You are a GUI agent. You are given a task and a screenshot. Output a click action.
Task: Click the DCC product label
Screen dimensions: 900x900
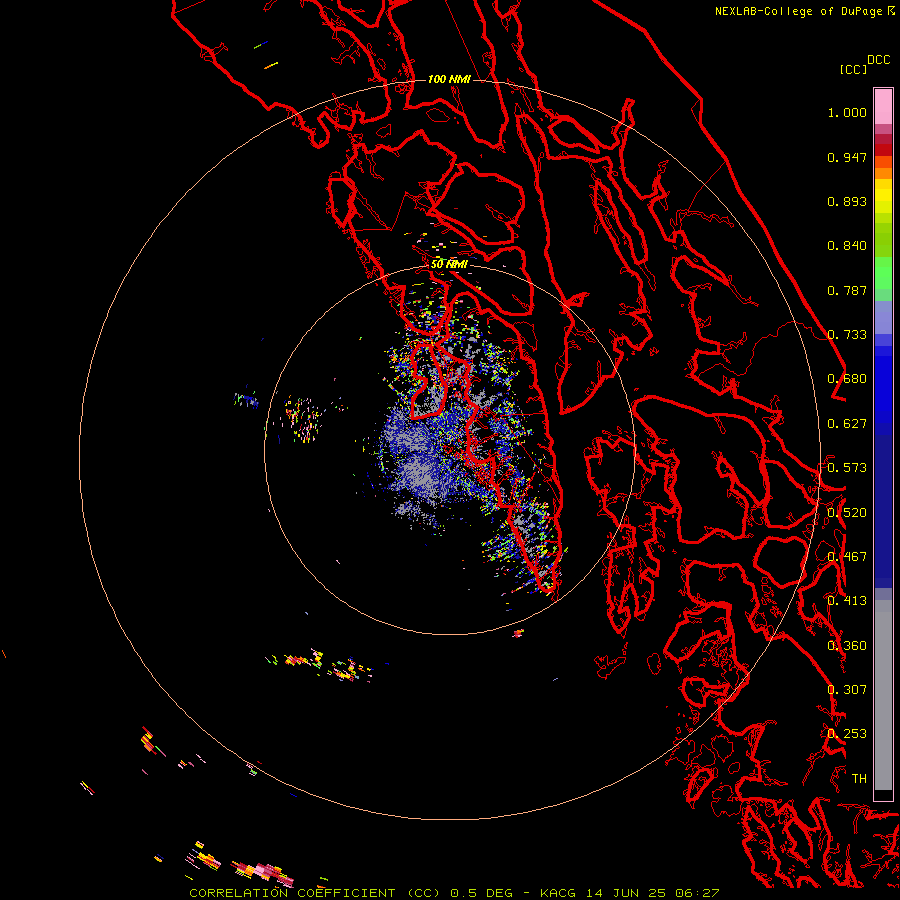pyautogui.click(x=878, y=60)
